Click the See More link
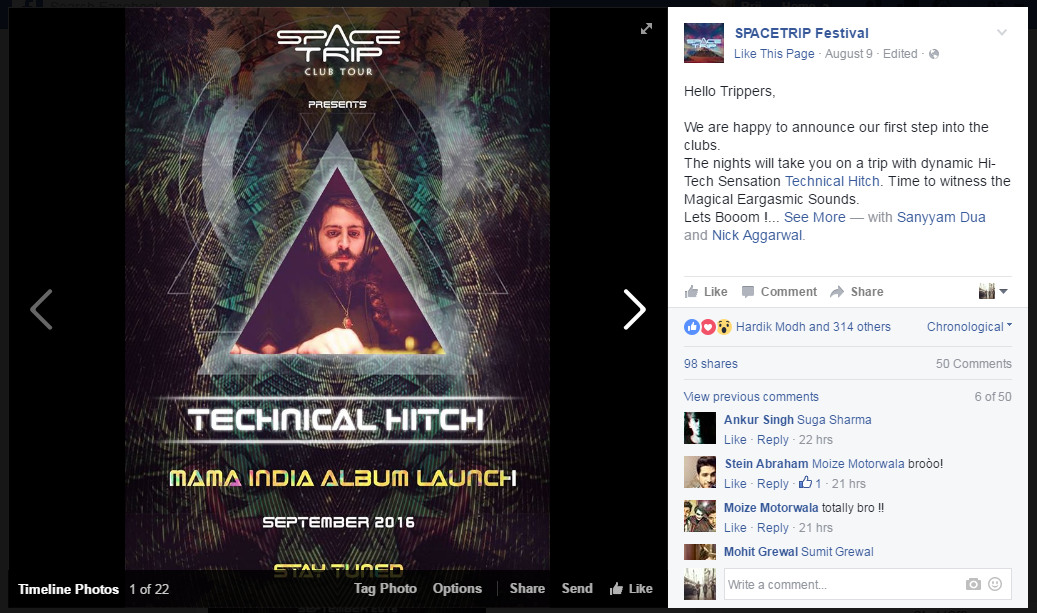The image size is (1037, 613). pos(814,217)
